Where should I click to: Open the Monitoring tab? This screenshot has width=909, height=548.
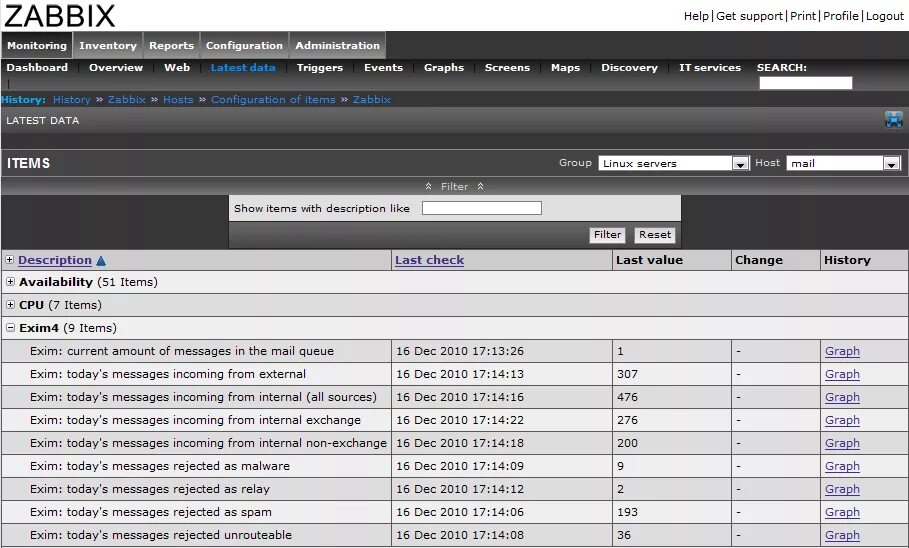coord(37,45)
